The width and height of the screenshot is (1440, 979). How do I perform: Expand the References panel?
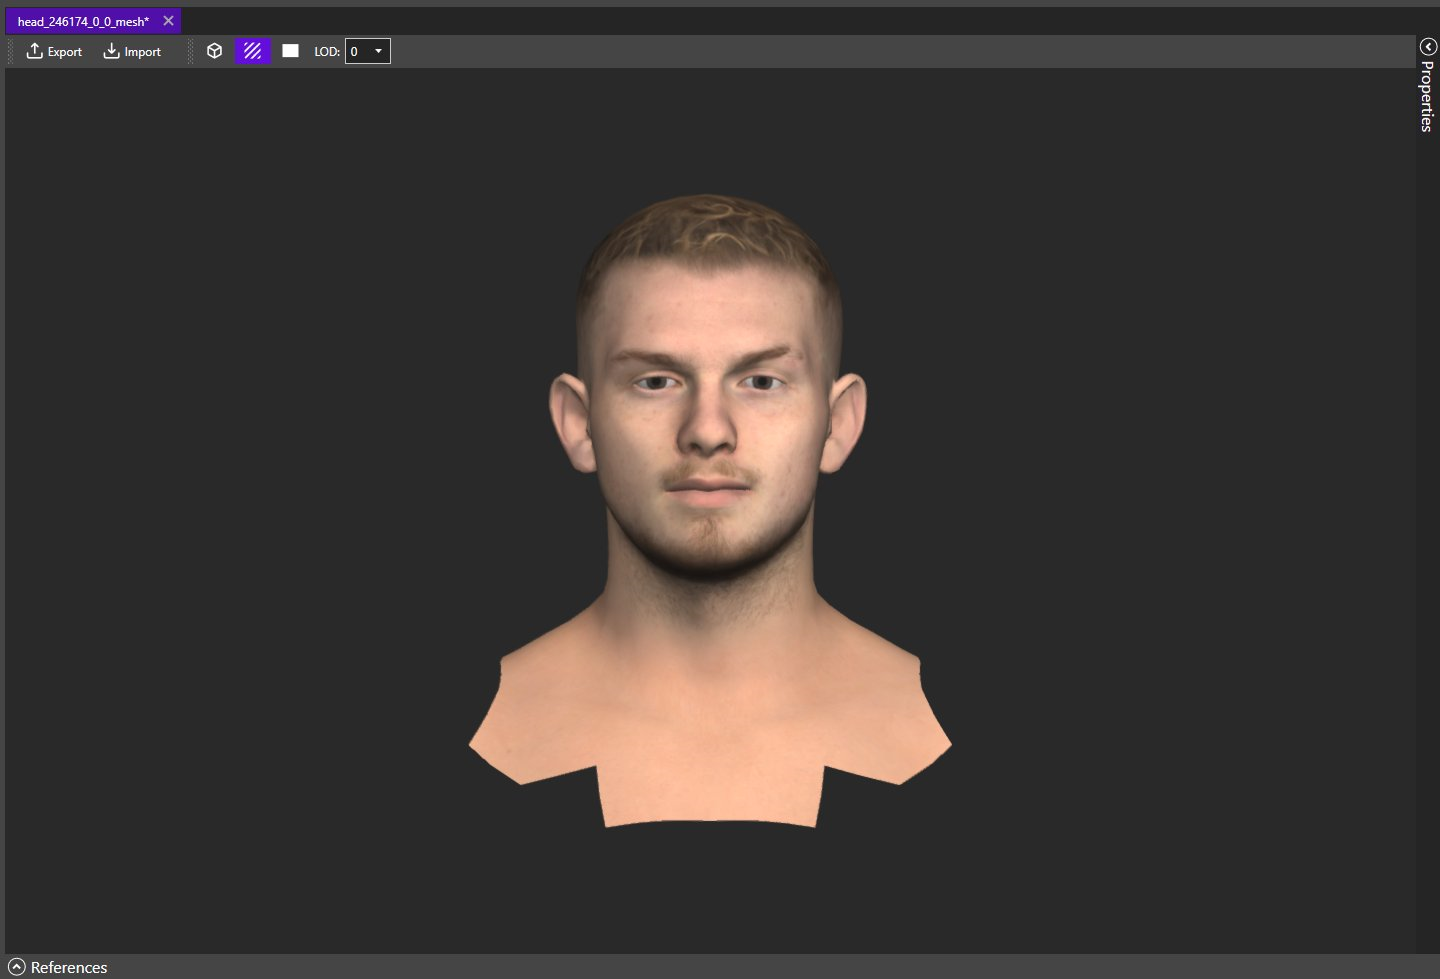tap(57, 967)
